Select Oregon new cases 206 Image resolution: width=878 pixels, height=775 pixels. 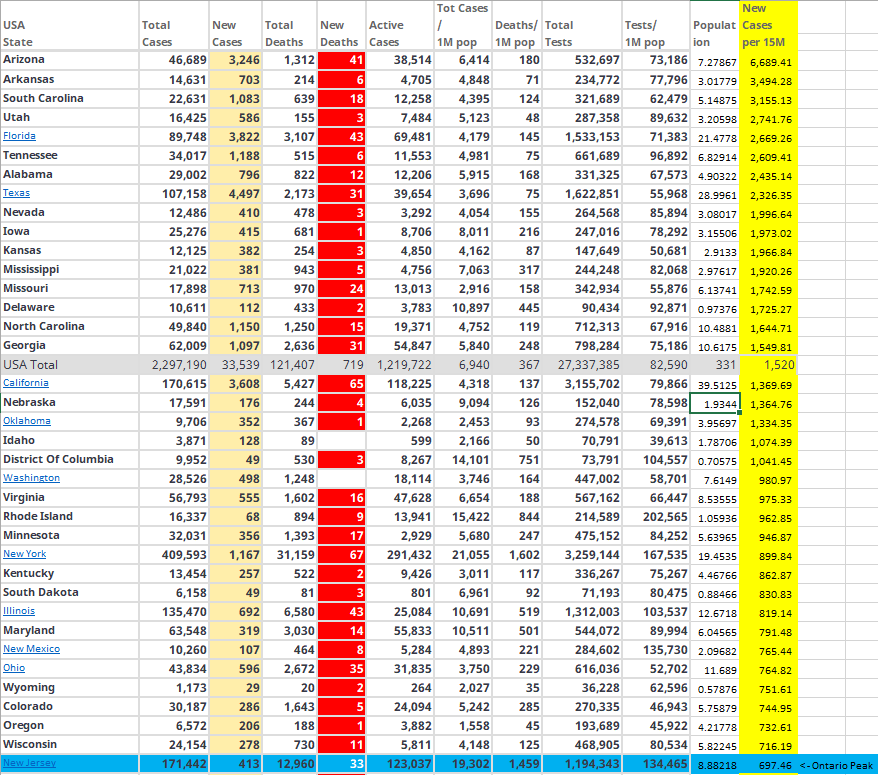[235, 726]
